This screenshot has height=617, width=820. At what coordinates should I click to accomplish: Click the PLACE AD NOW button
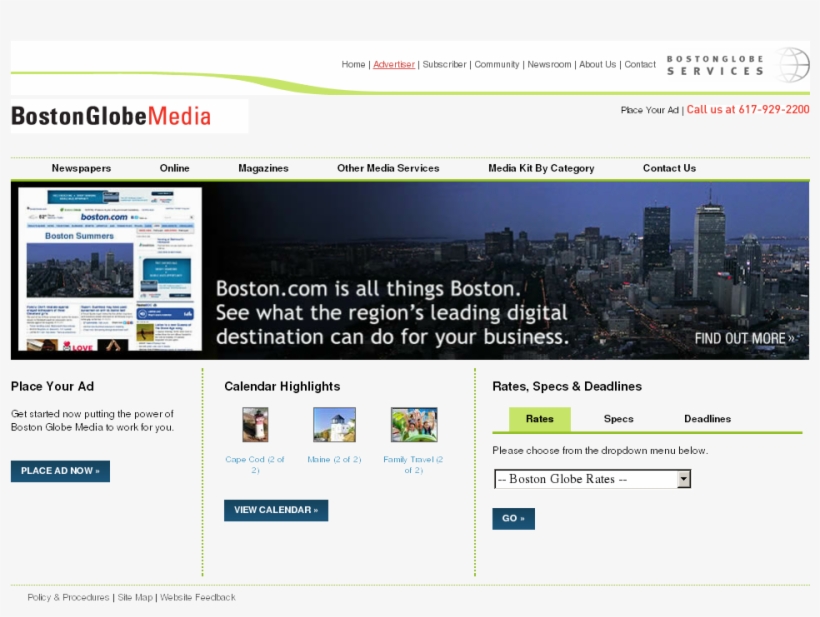[x=60, y=471]
